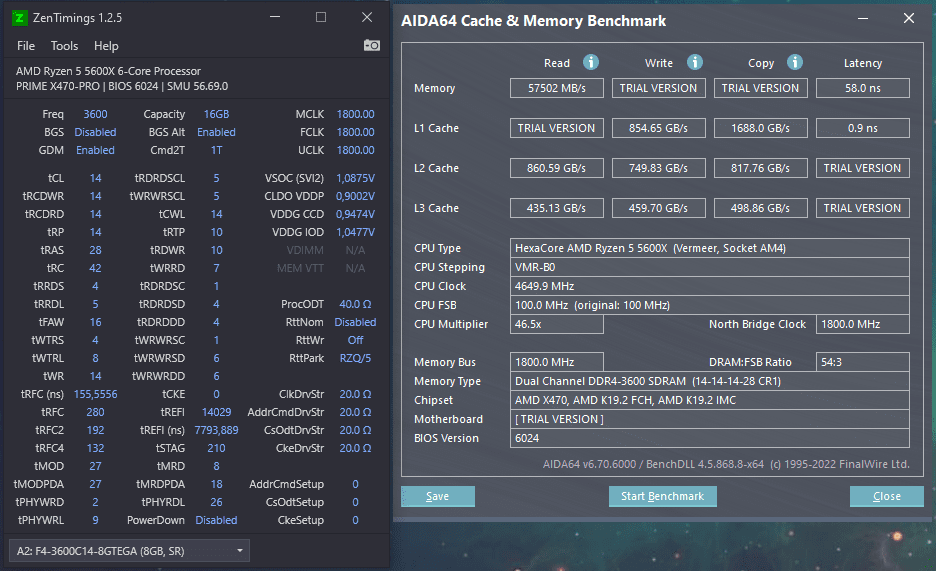Click the Cmd2T value 1T
This screenshot has height=571, width=936.
click(216, 150)
